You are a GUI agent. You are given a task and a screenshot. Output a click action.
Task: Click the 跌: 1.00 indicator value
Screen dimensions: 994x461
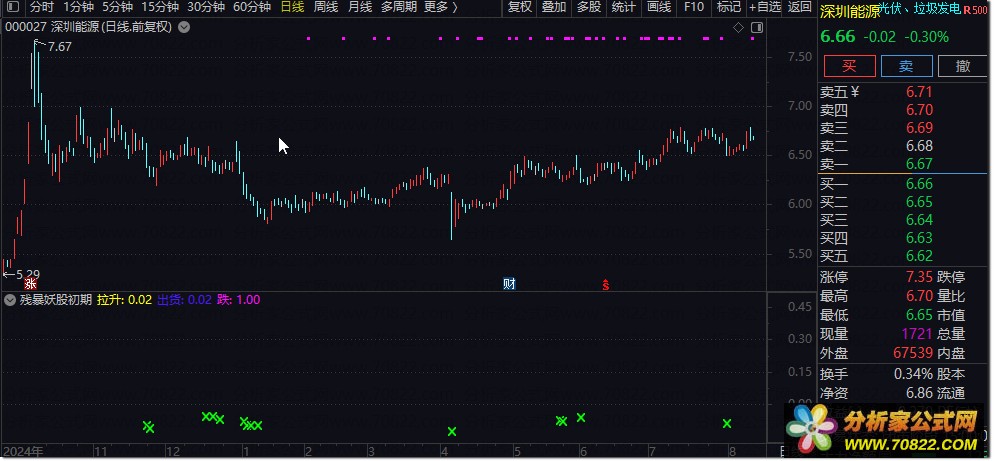coord(238,300)
